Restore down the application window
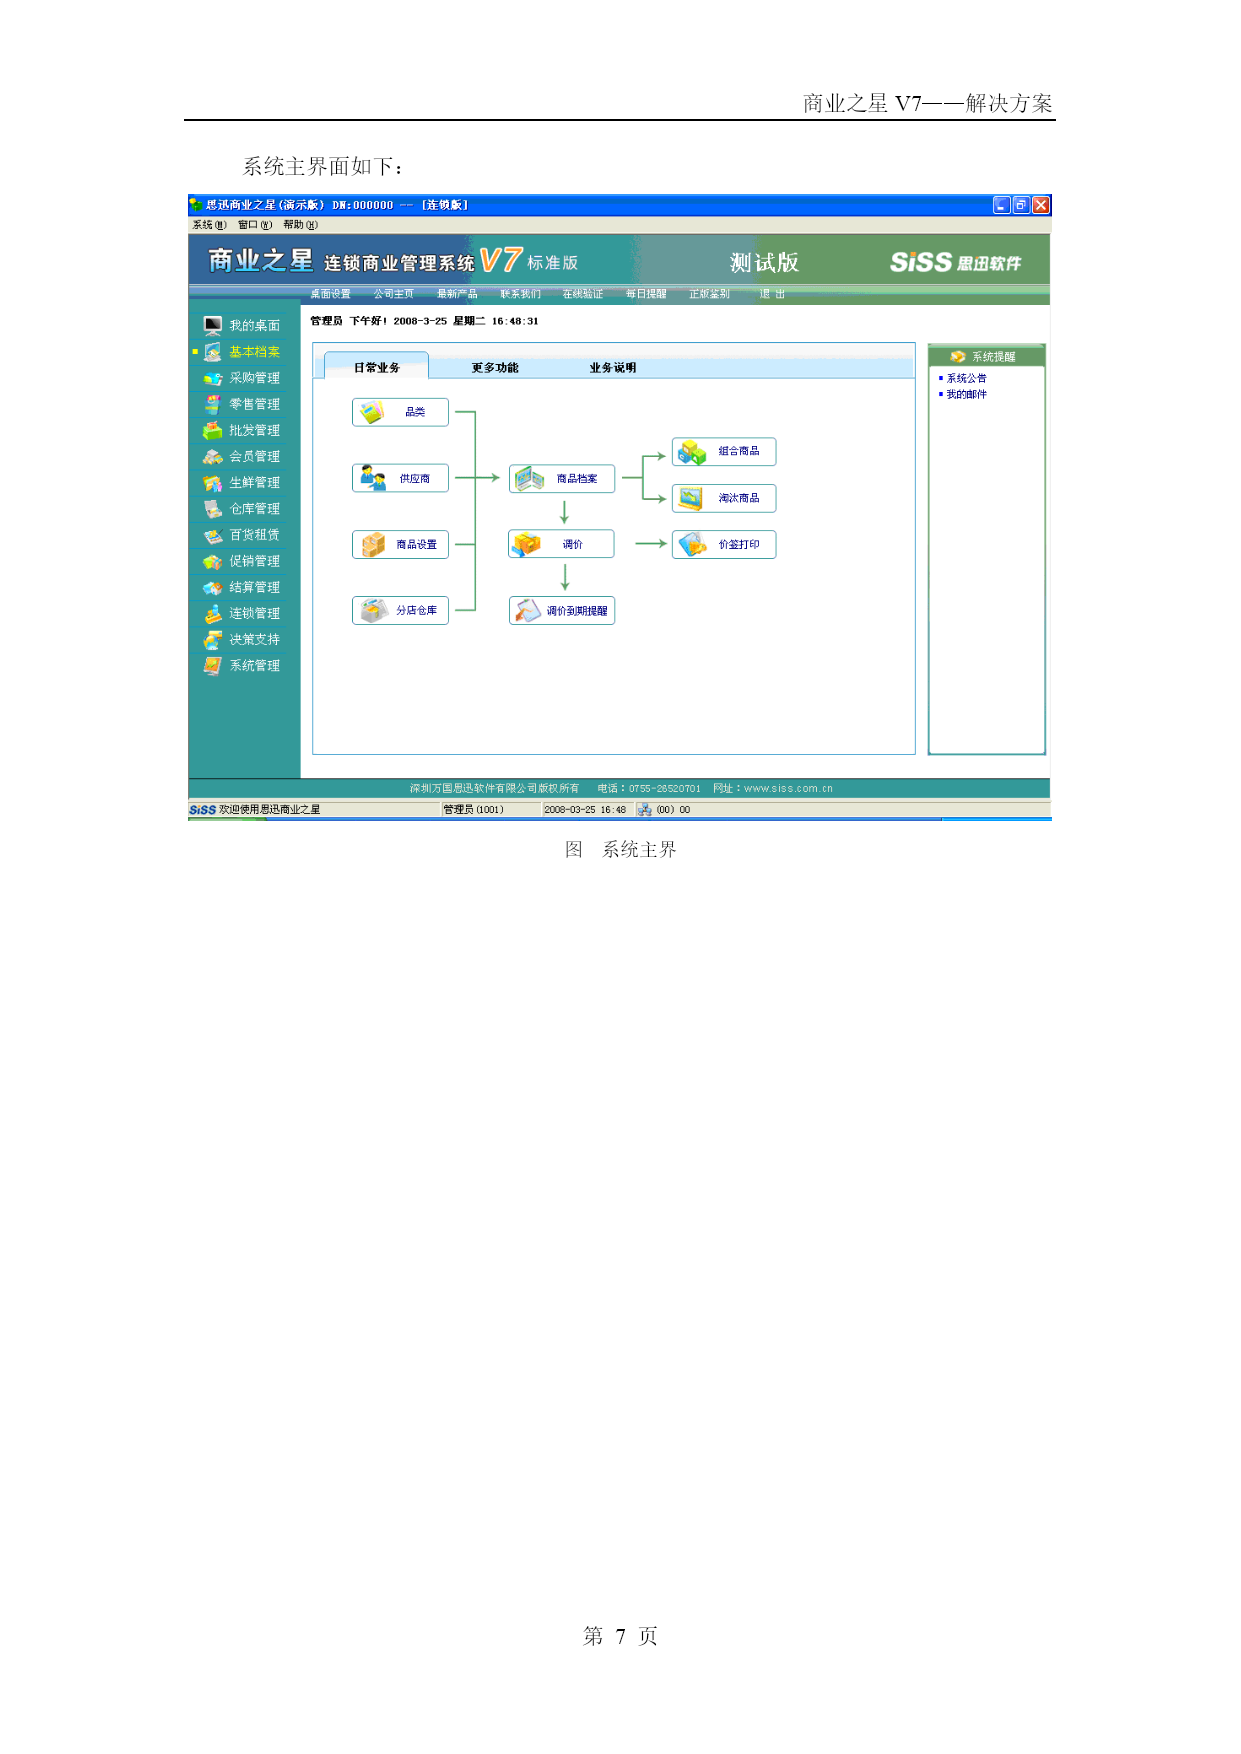Viewport: 1241px width, 1754px height. [1021, 205]
